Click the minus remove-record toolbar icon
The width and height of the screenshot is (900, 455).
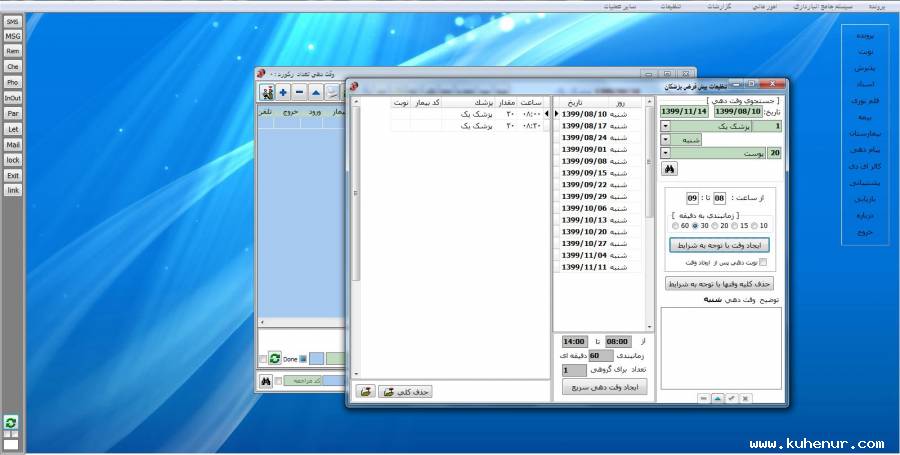[299, 92]
